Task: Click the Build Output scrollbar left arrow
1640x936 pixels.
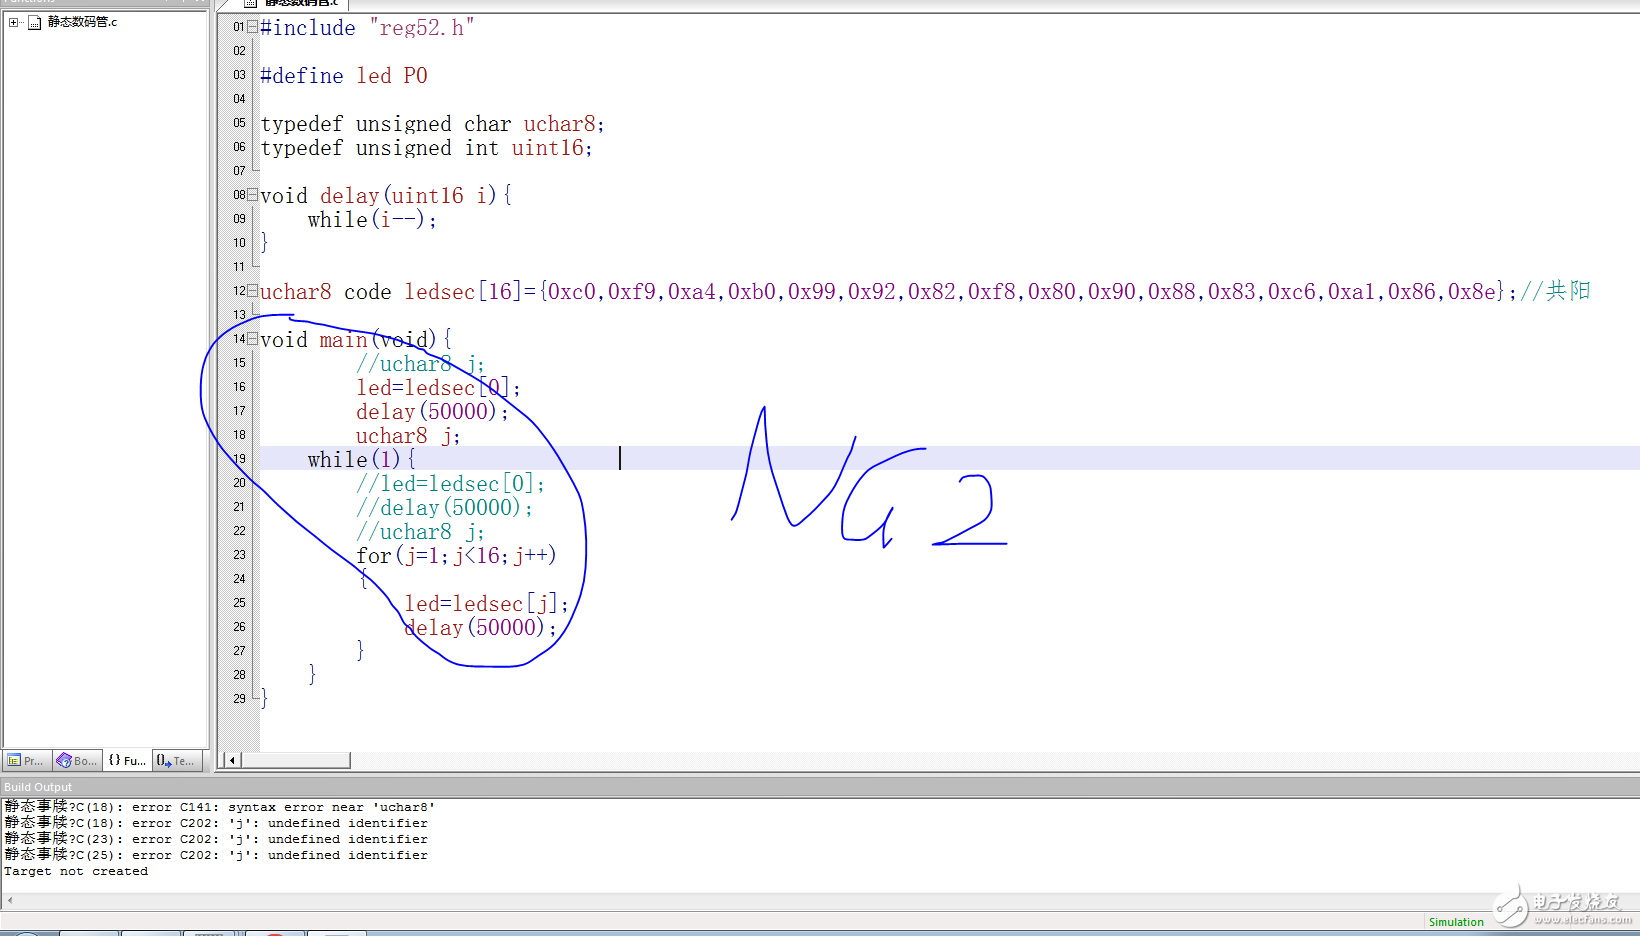Action: point(10,900)
